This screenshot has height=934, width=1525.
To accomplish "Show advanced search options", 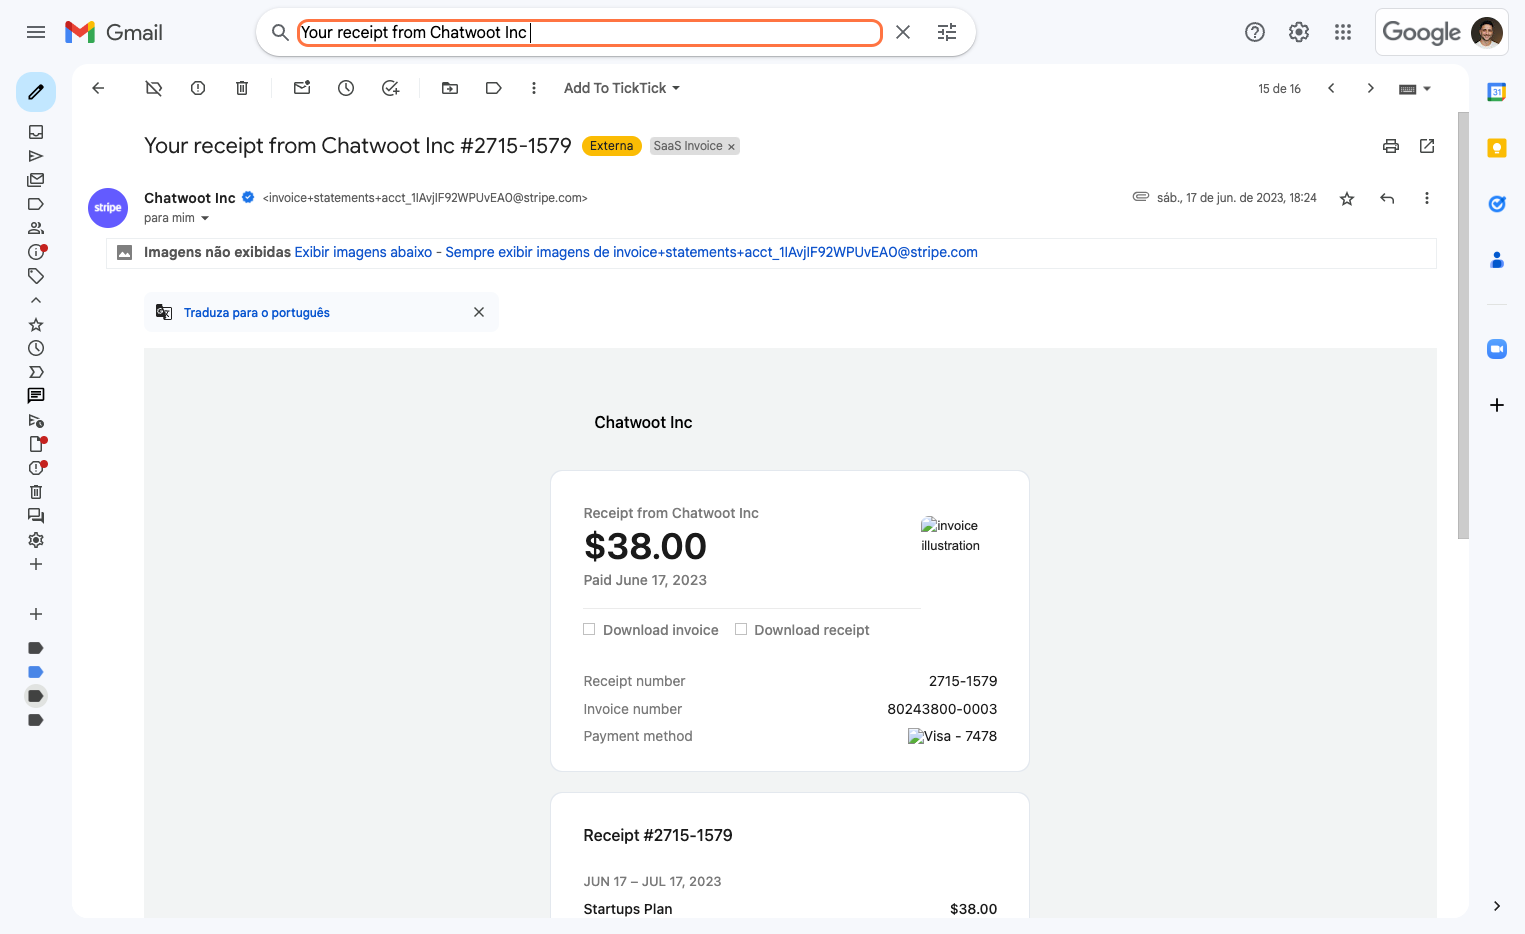I will [947, 32].
